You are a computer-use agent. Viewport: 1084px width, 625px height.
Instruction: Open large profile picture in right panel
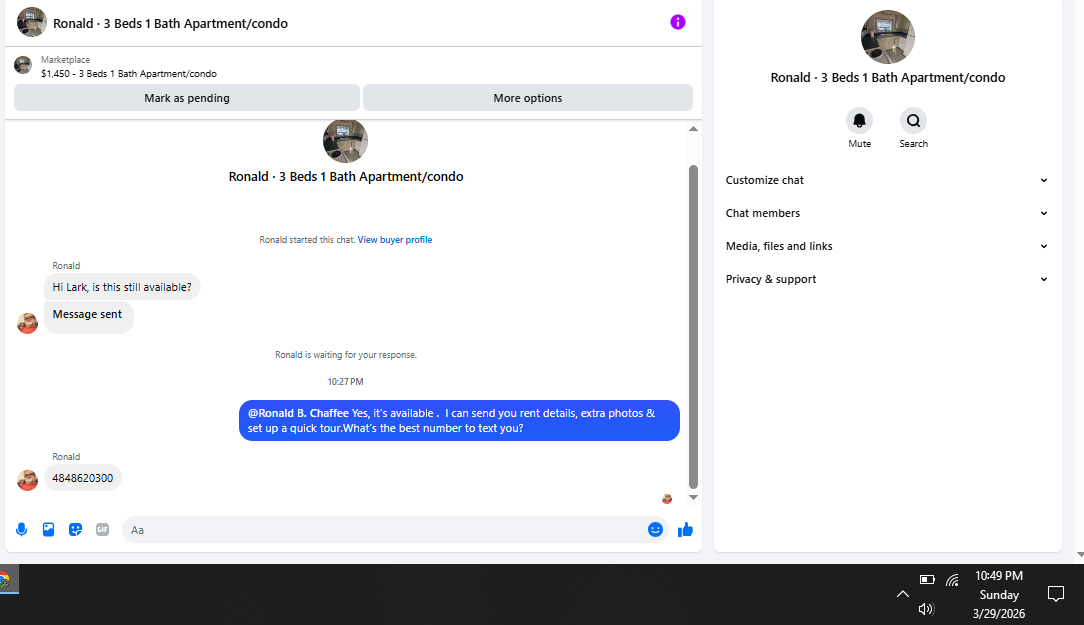click(888, 37)
